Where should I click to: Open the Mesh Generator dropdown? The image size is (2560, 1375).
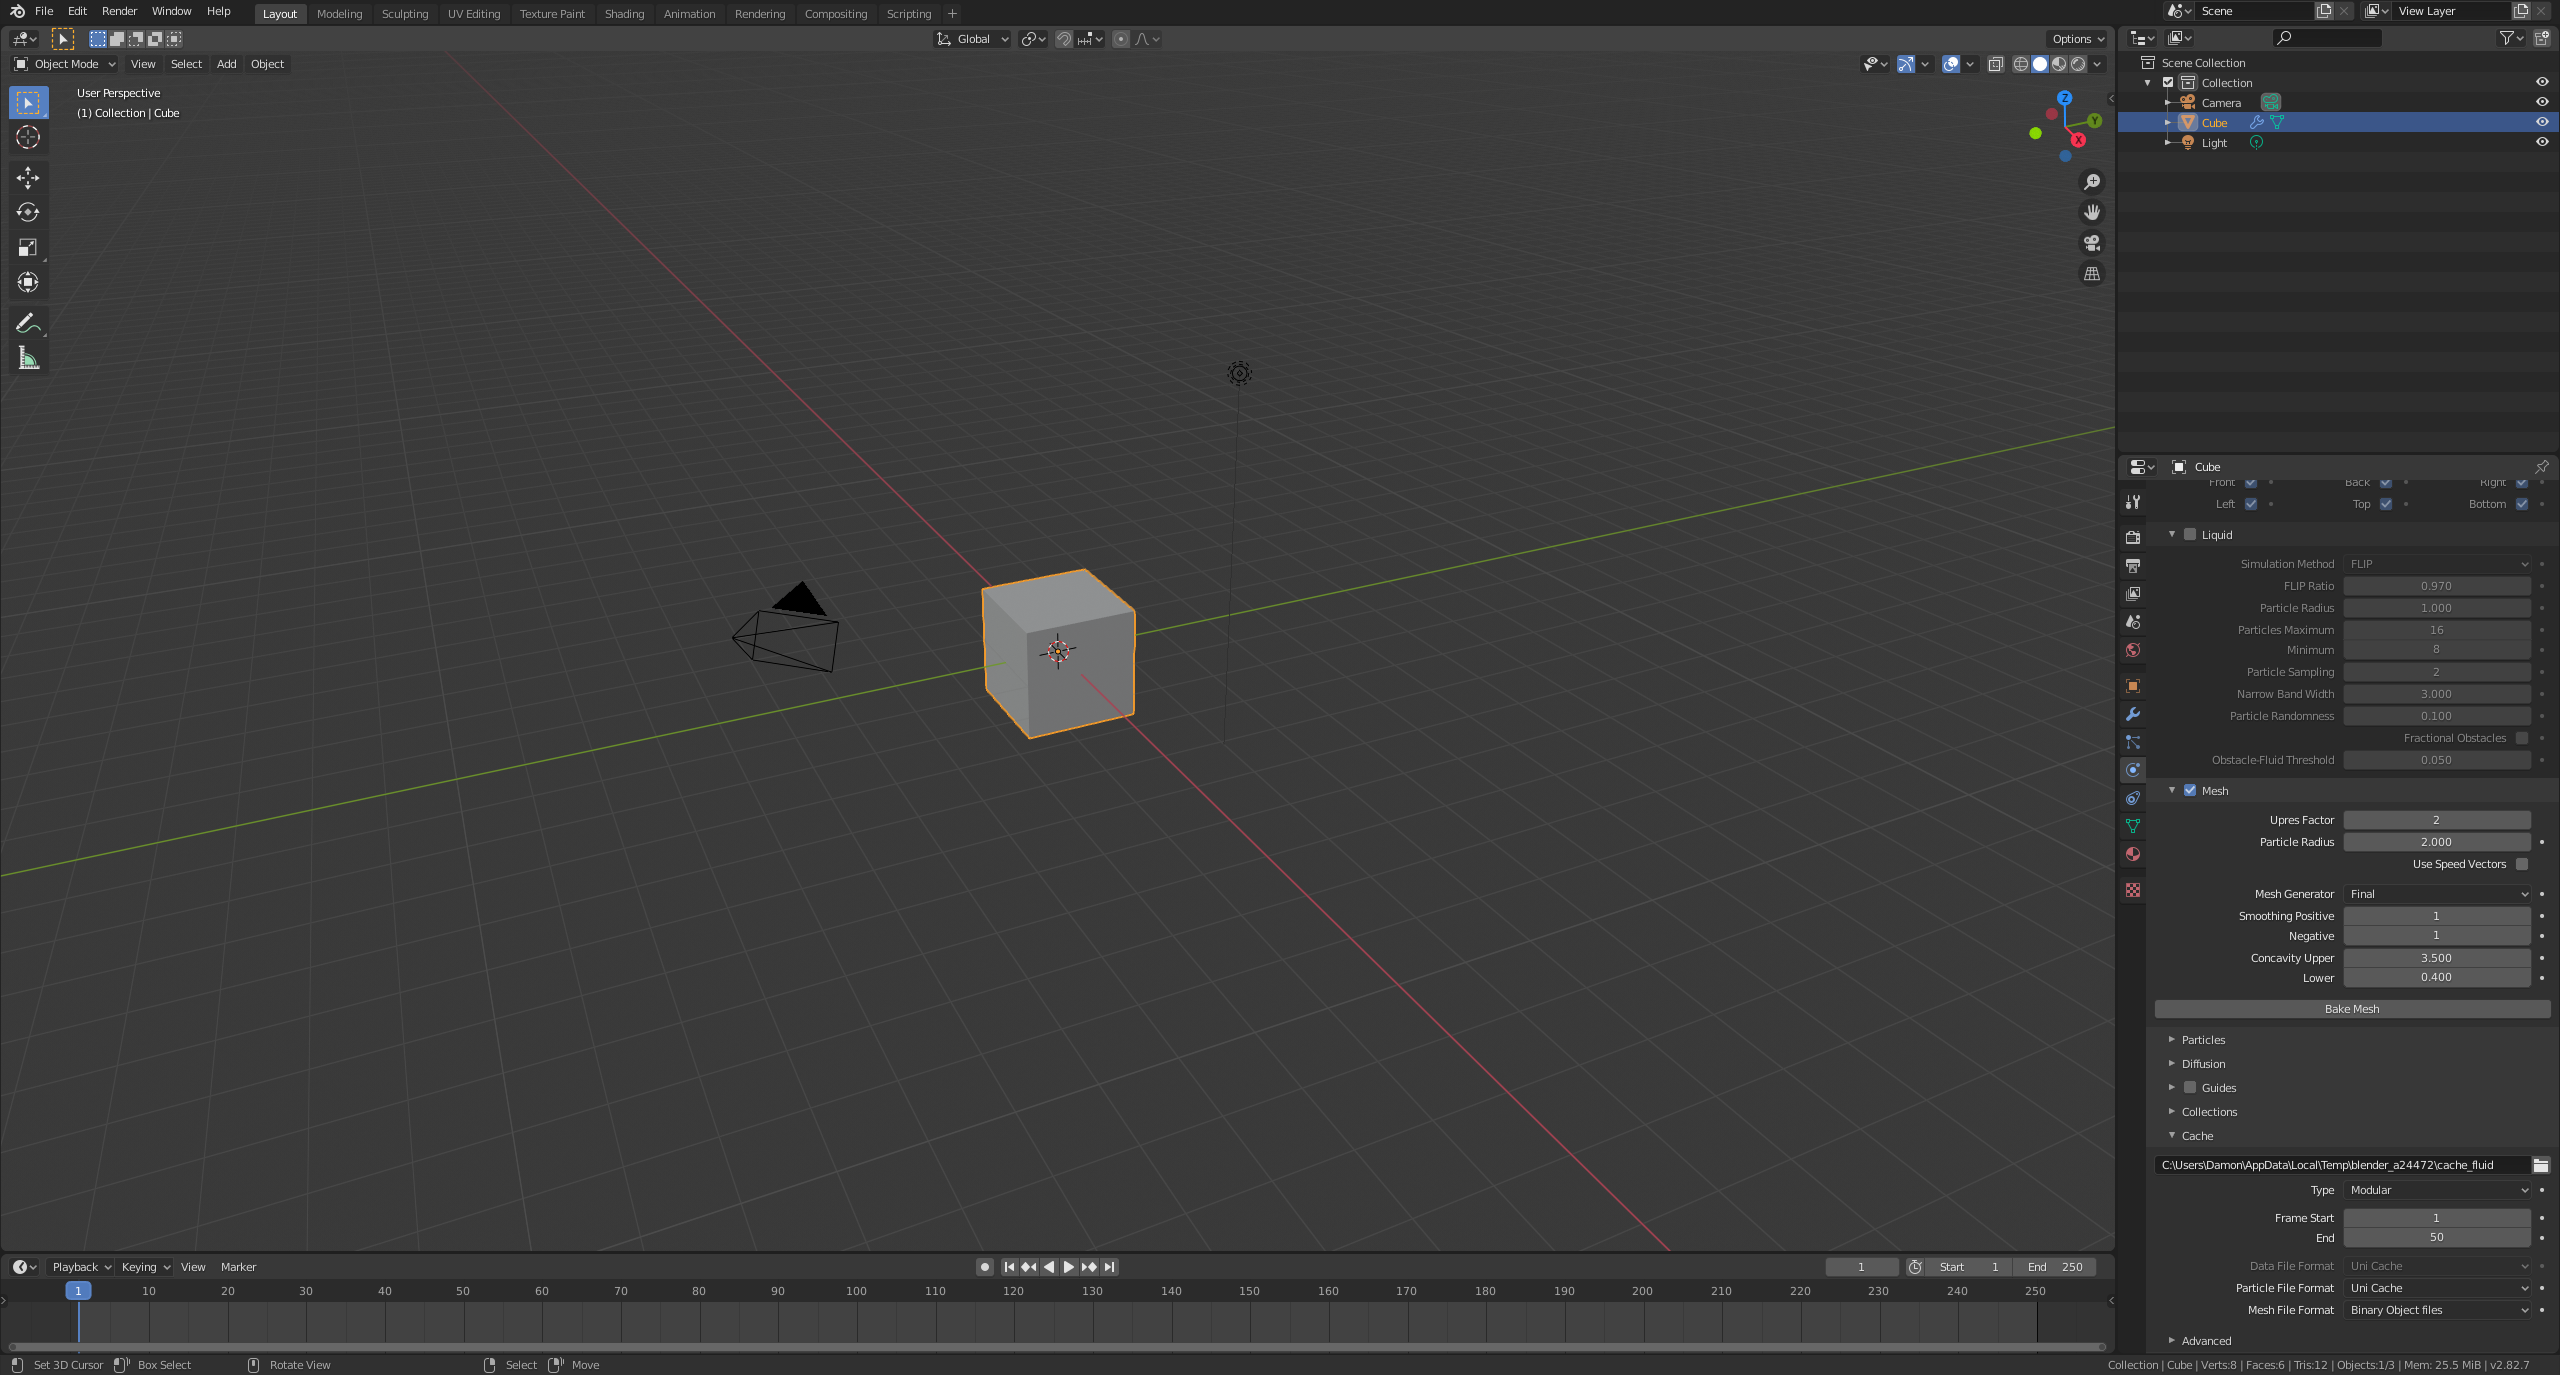2436,894
